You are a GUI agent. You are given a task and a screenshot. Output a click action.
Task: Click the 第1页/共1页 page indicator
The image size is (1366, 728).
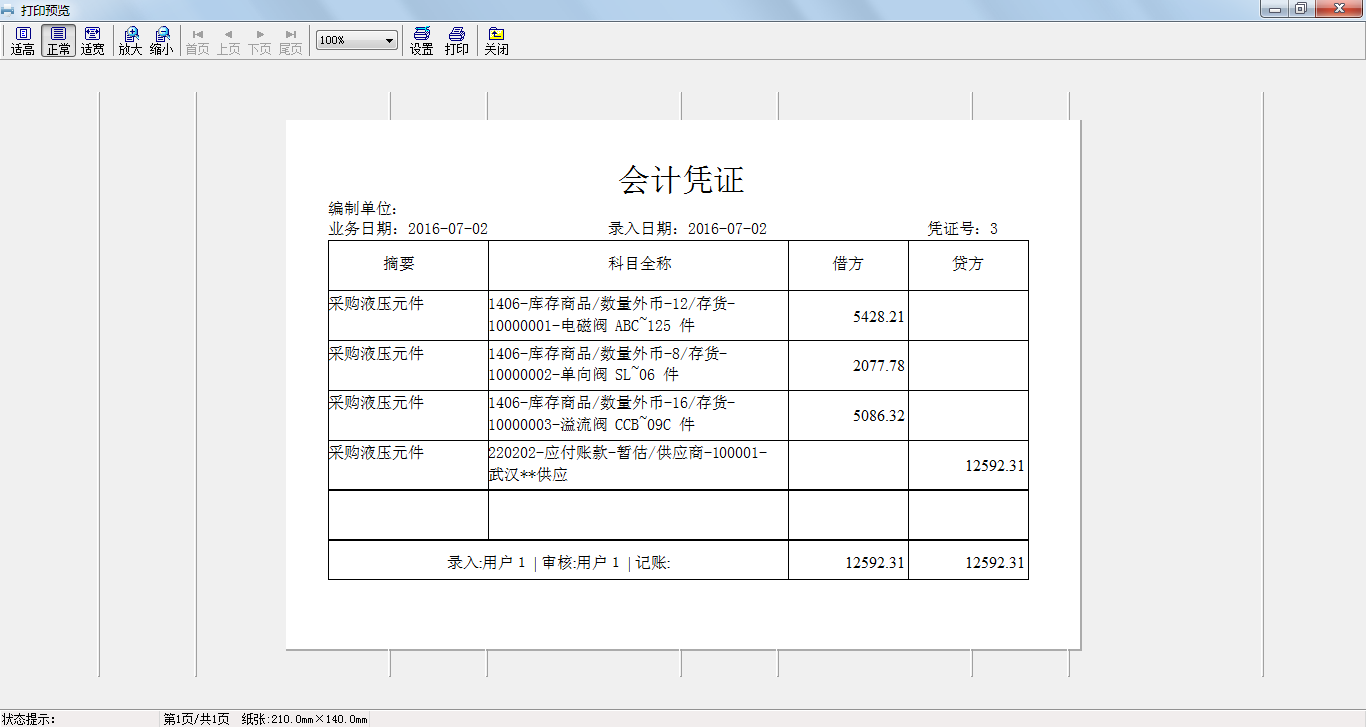coord(197,719)
